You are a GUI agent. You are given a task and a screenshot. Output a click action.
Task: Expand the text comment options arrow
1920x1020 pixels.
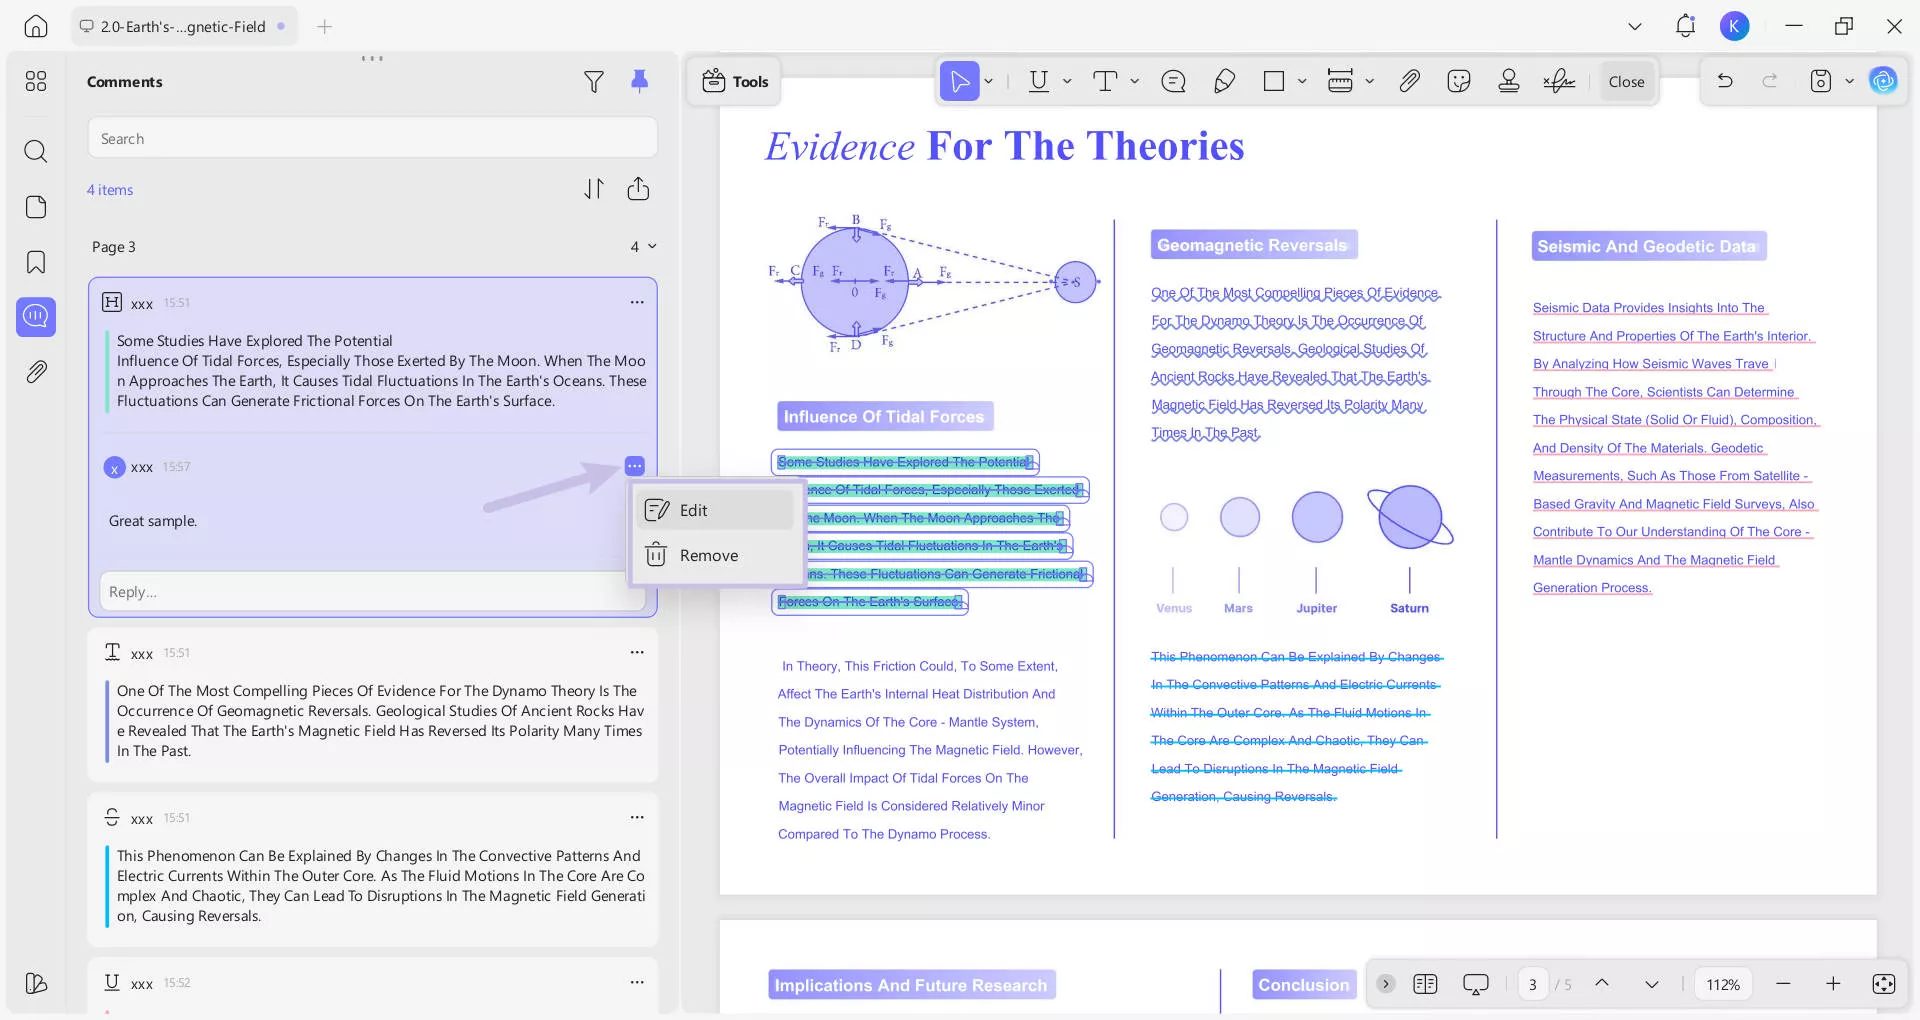click(1134, 82)
